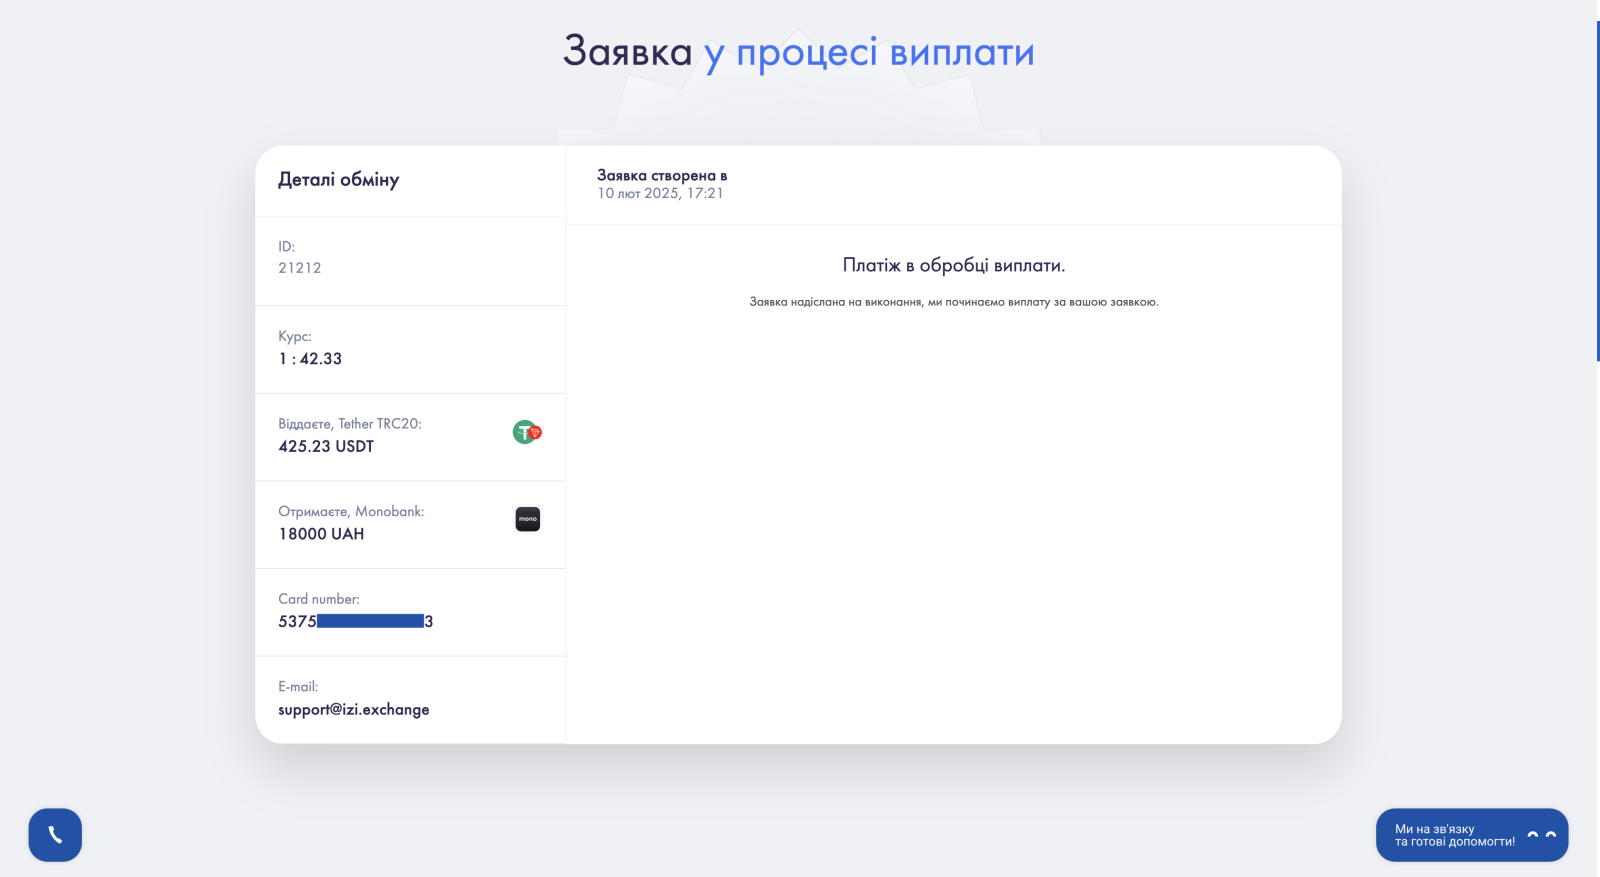Click the "Заявка надіслана на виконання" description text
The width and height of the screenshot is (1600, 877).
coord(953,302)
